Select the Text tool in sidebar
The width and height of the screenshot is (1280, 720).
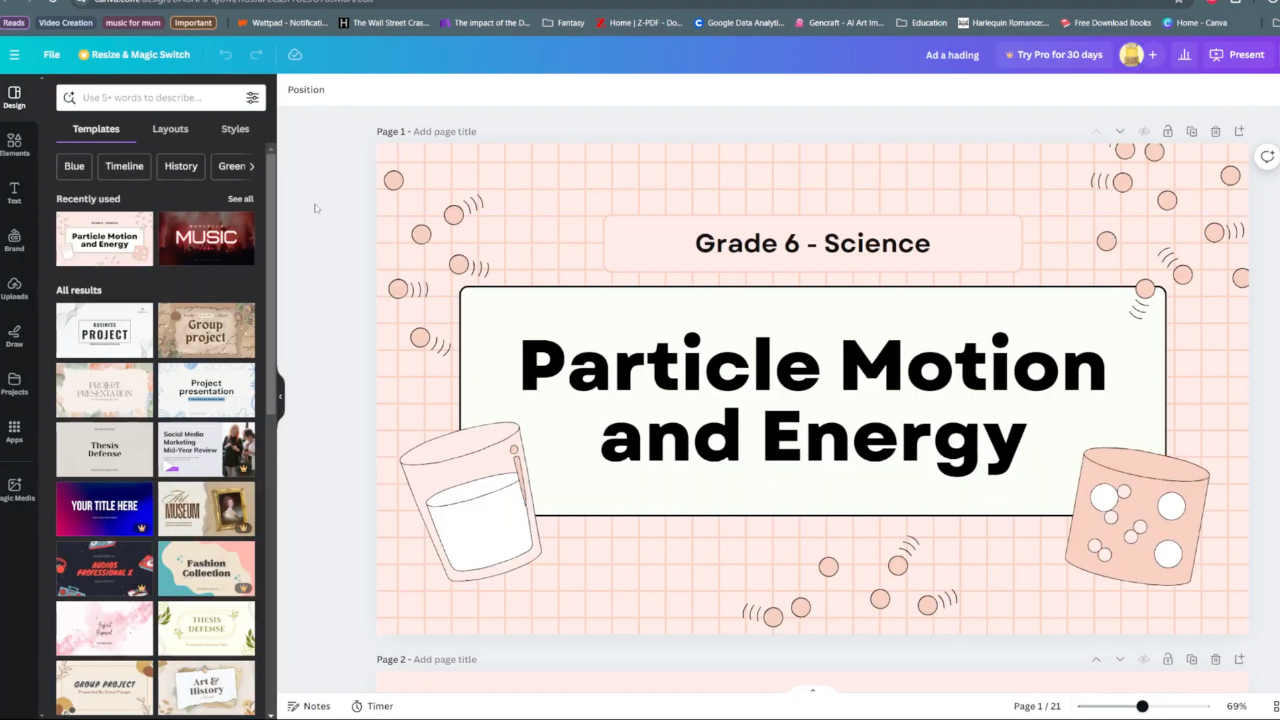point(14,193)
